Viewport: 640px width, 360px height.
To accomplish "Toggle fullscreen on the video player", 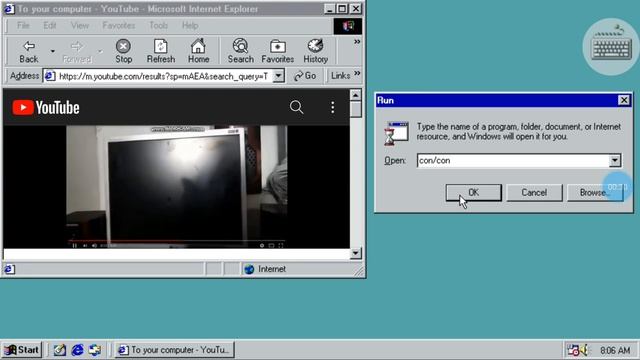I will coord(281,245).
